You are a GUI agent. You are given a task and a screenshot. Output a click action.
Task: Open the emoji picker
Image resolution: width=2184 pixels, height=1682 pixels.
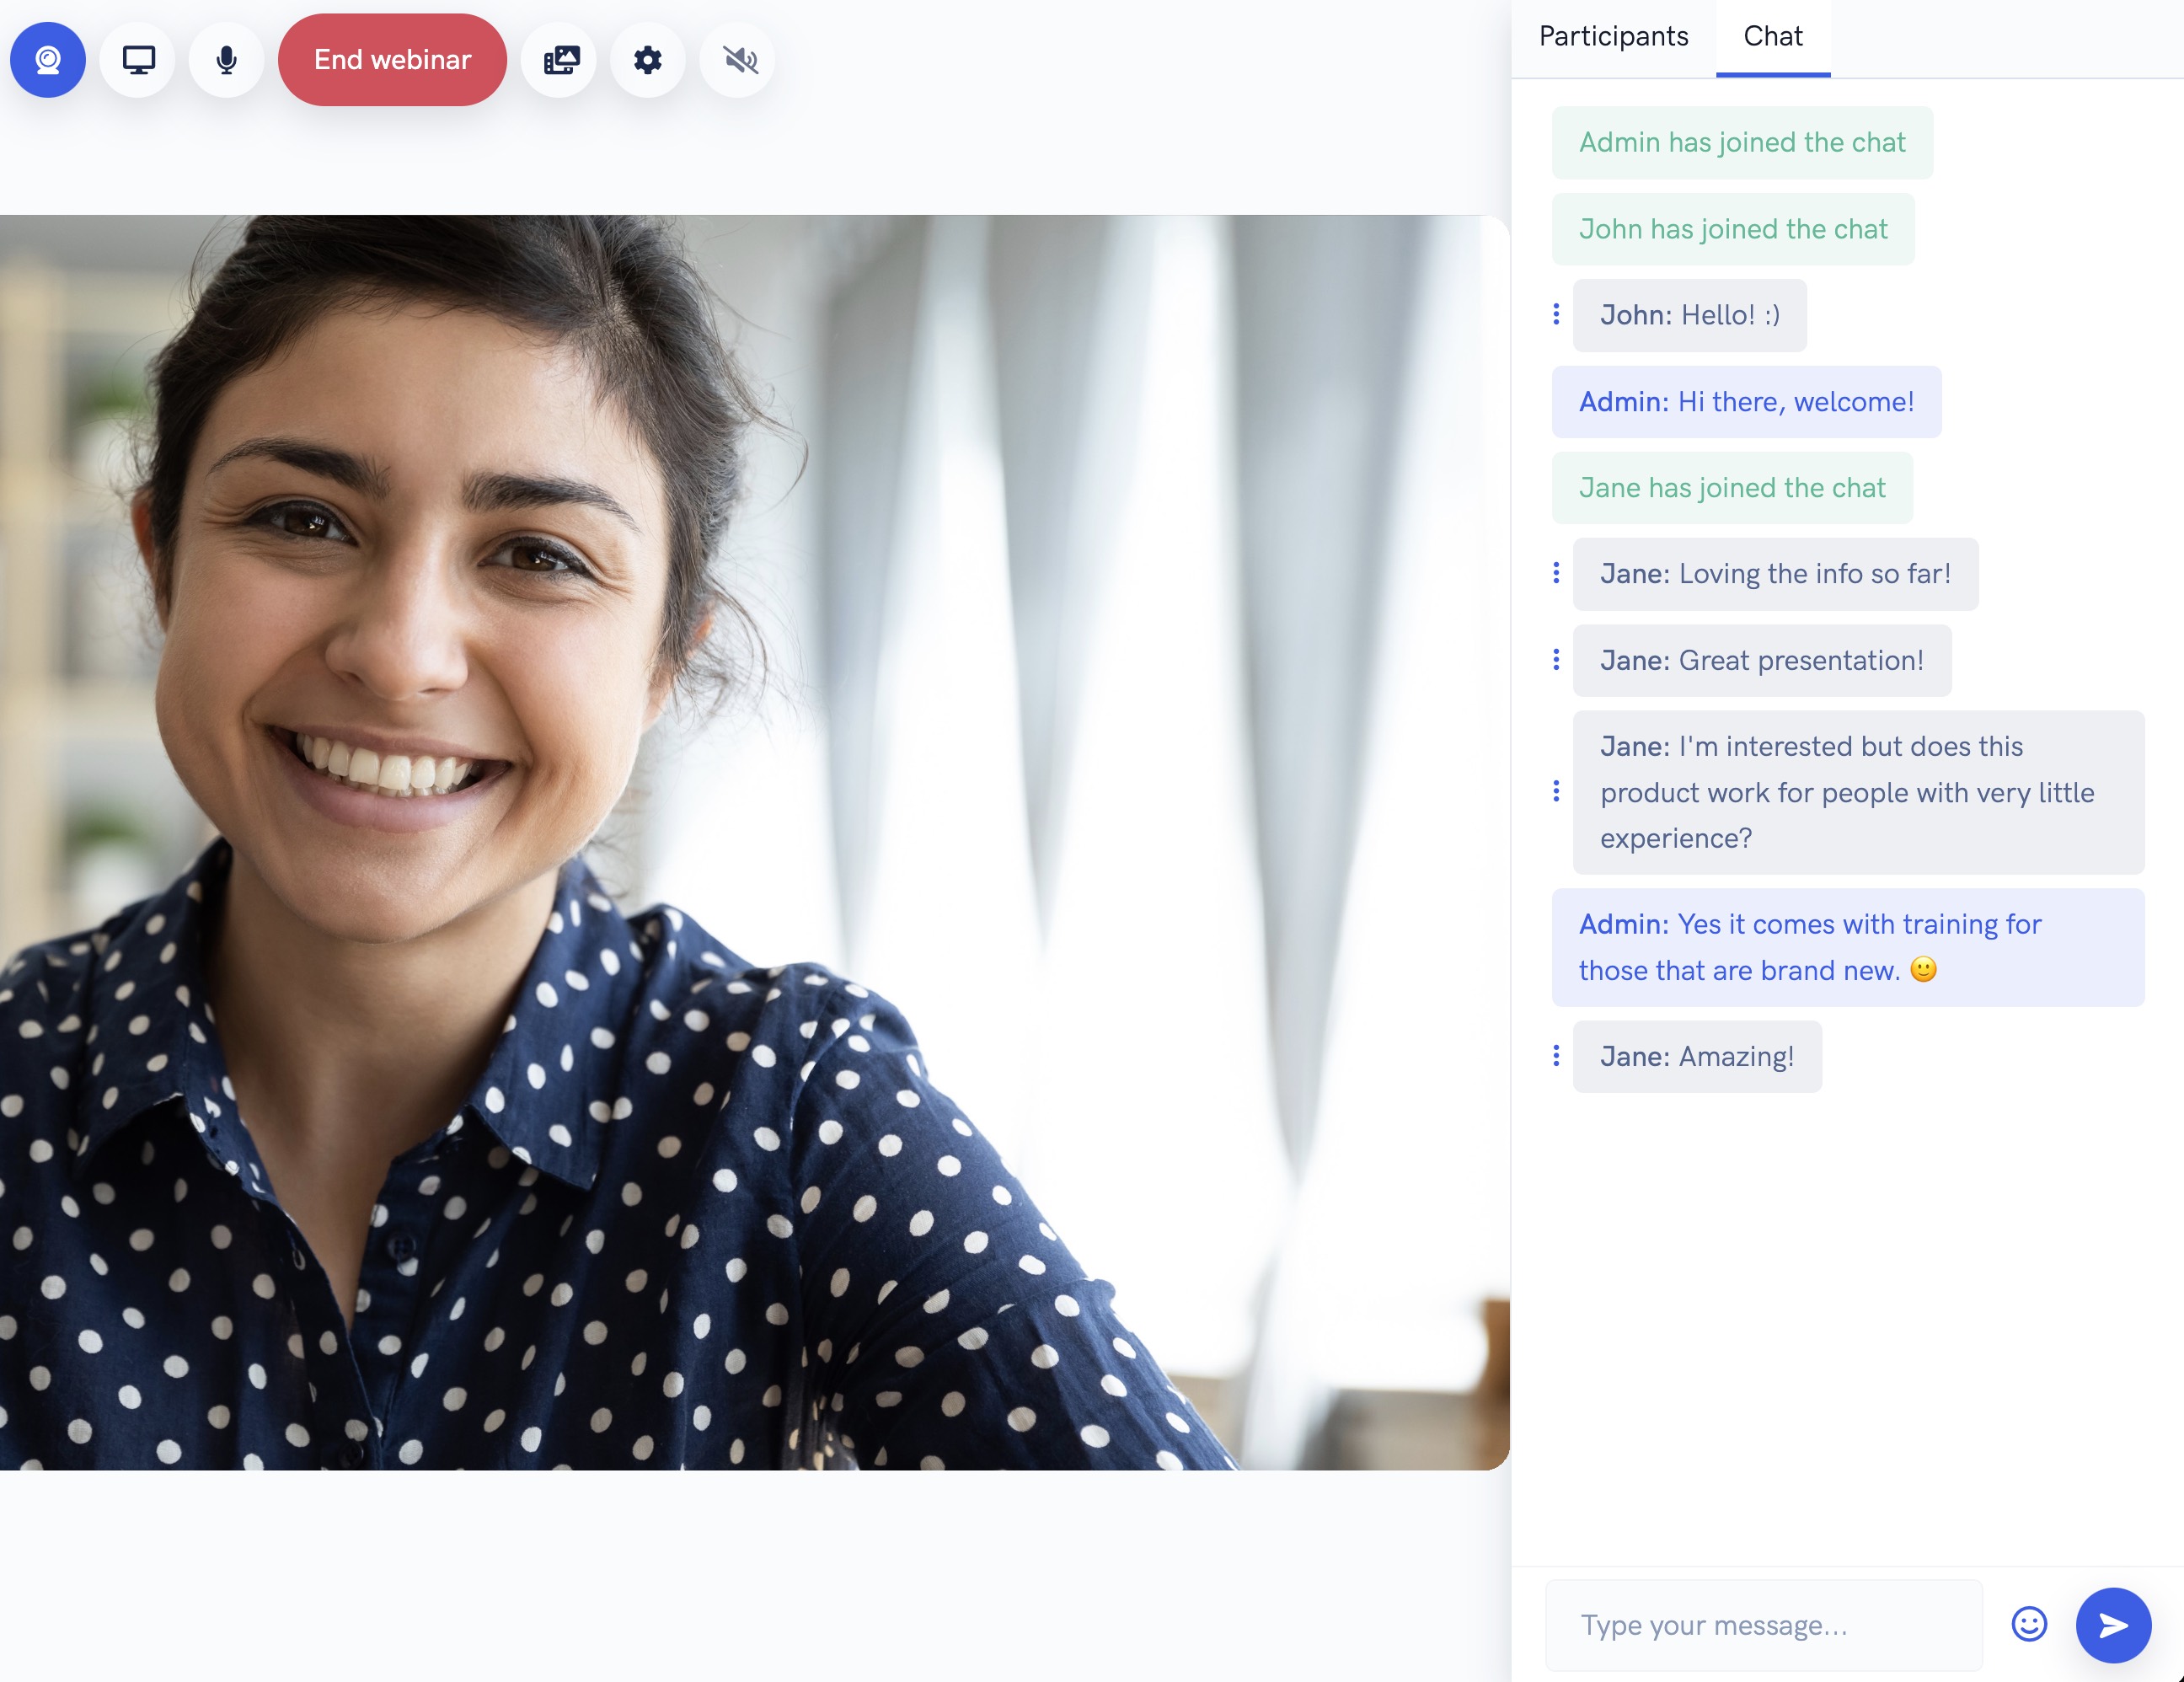pos(2029,1624)
